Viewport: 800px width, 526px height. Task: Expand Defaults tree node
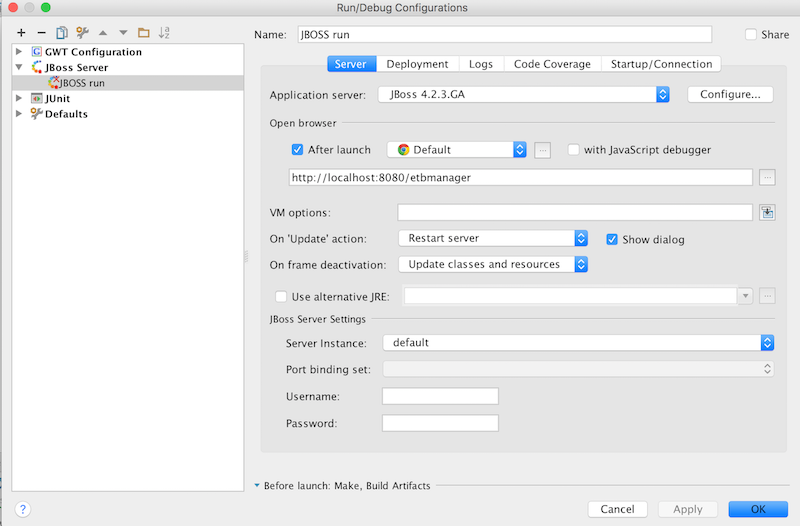pos(19,113)
